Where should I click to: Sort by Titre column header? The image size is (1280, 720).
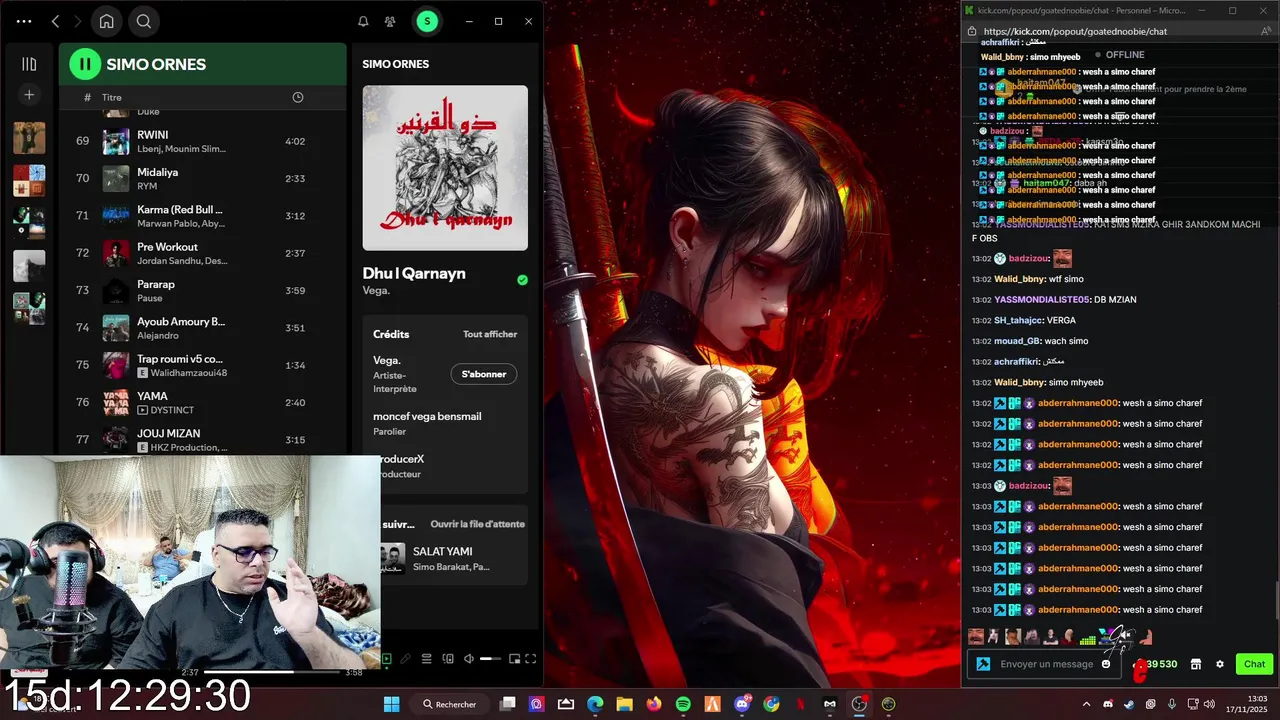click(111, 98)
